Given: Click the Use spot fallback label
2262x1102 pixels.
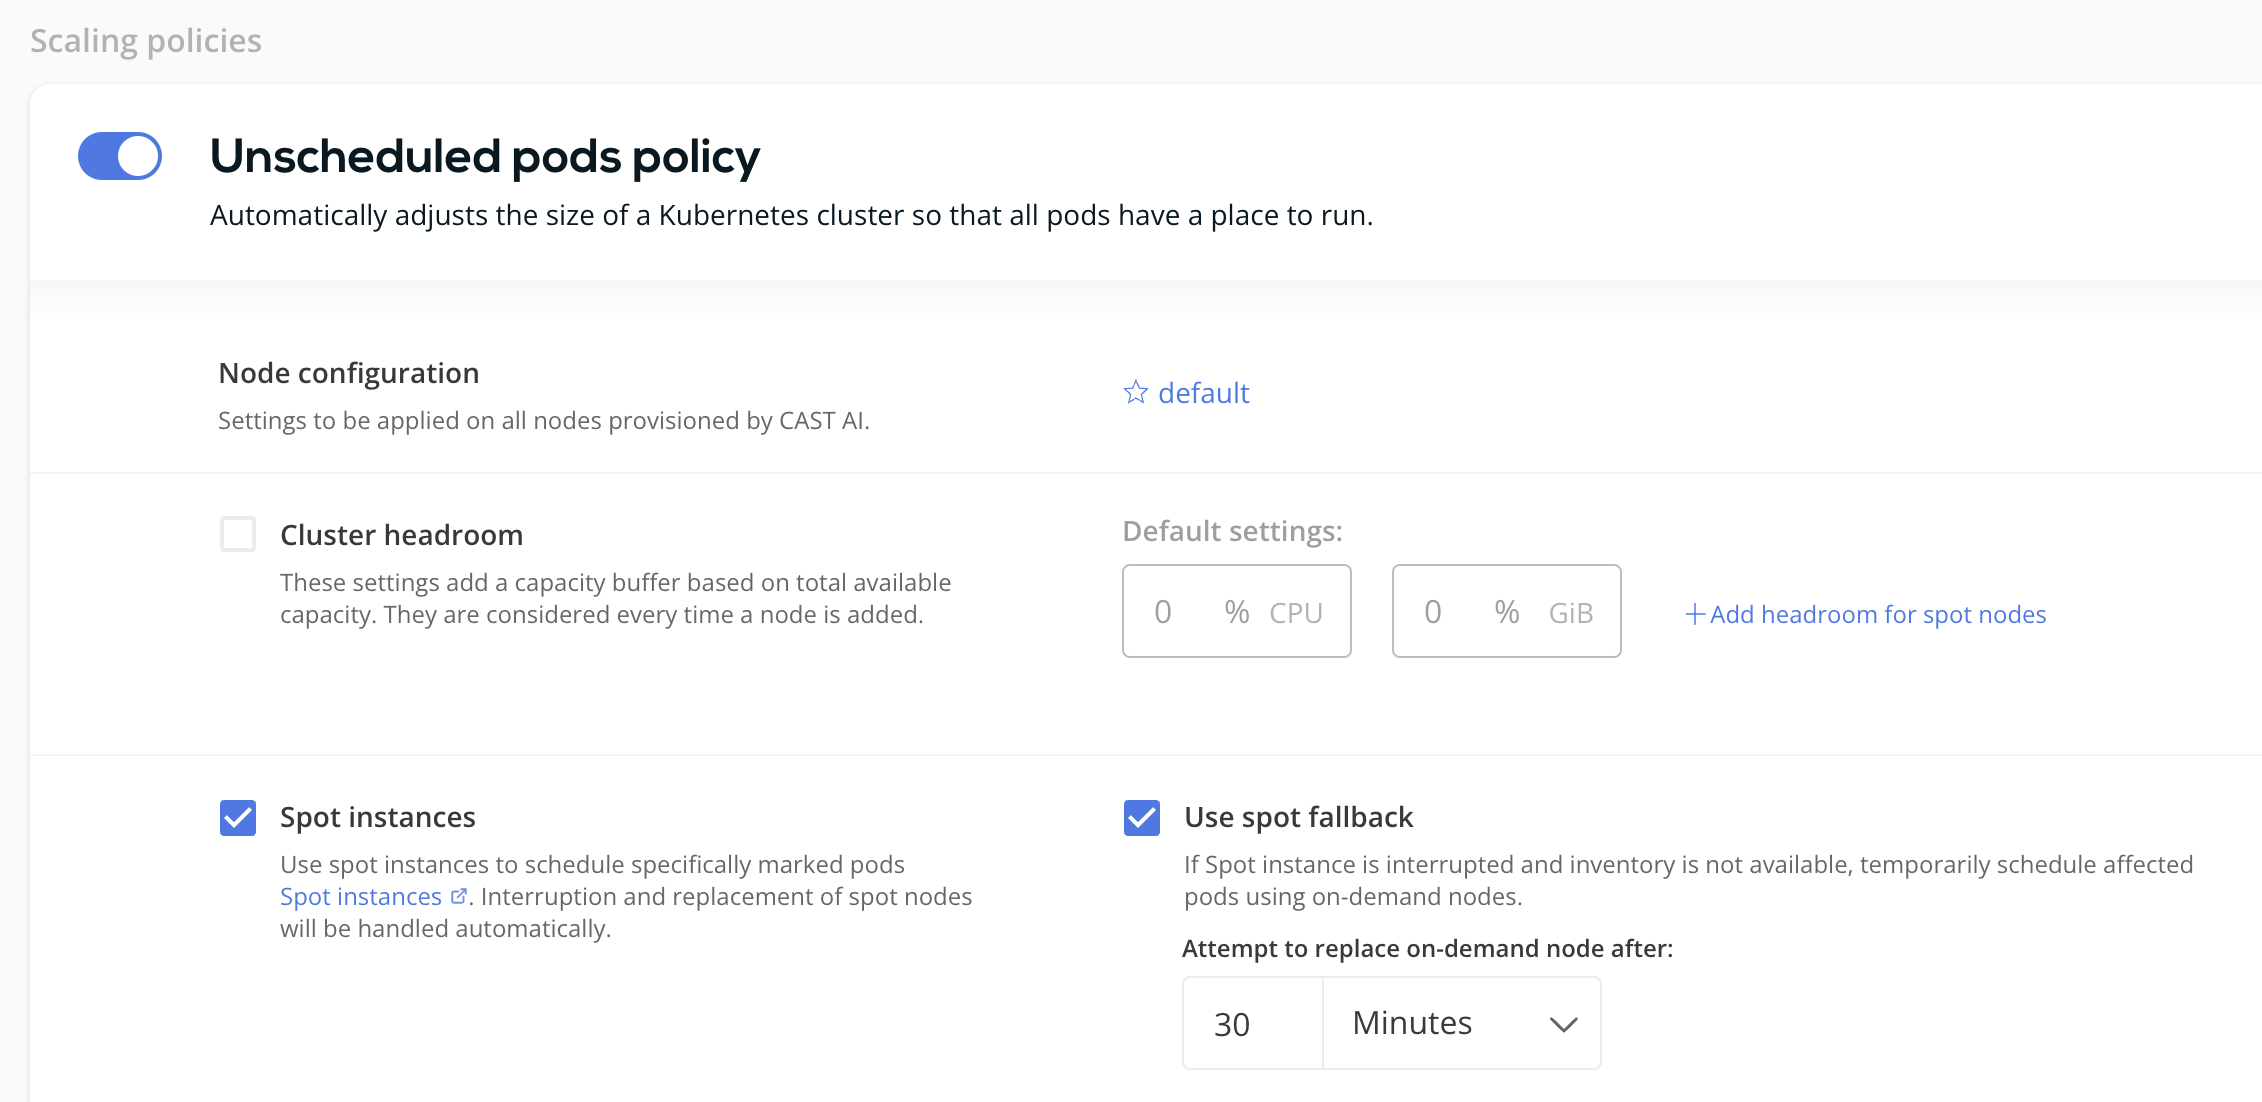Looking at the screenshot, I should tap(1298, 817).
